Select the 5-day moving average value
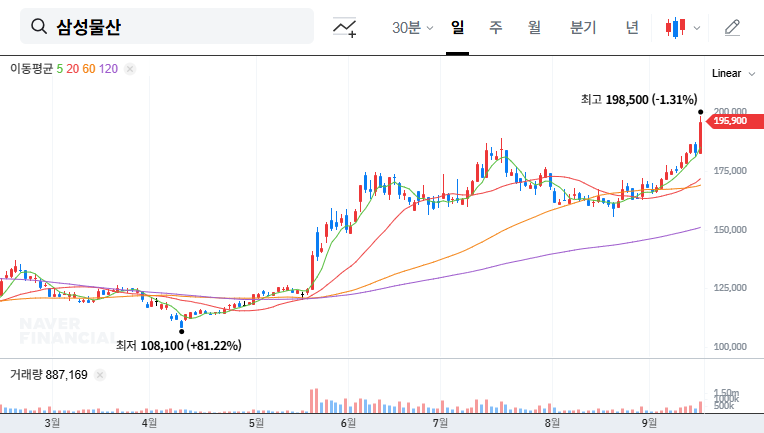 pyautogui.click(x=59, y=69)
